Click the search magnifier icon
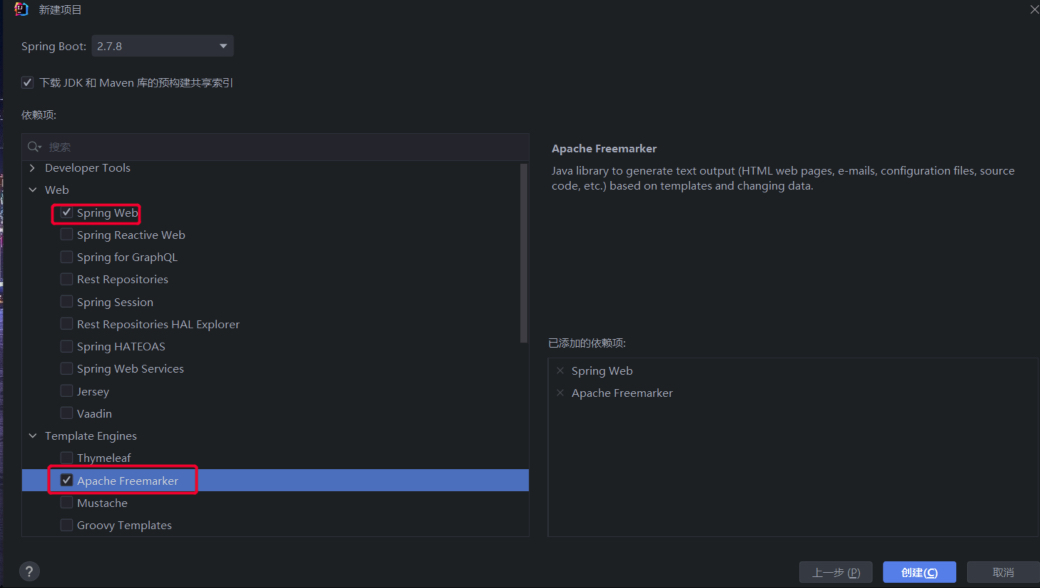 click(x=34, y=147)
